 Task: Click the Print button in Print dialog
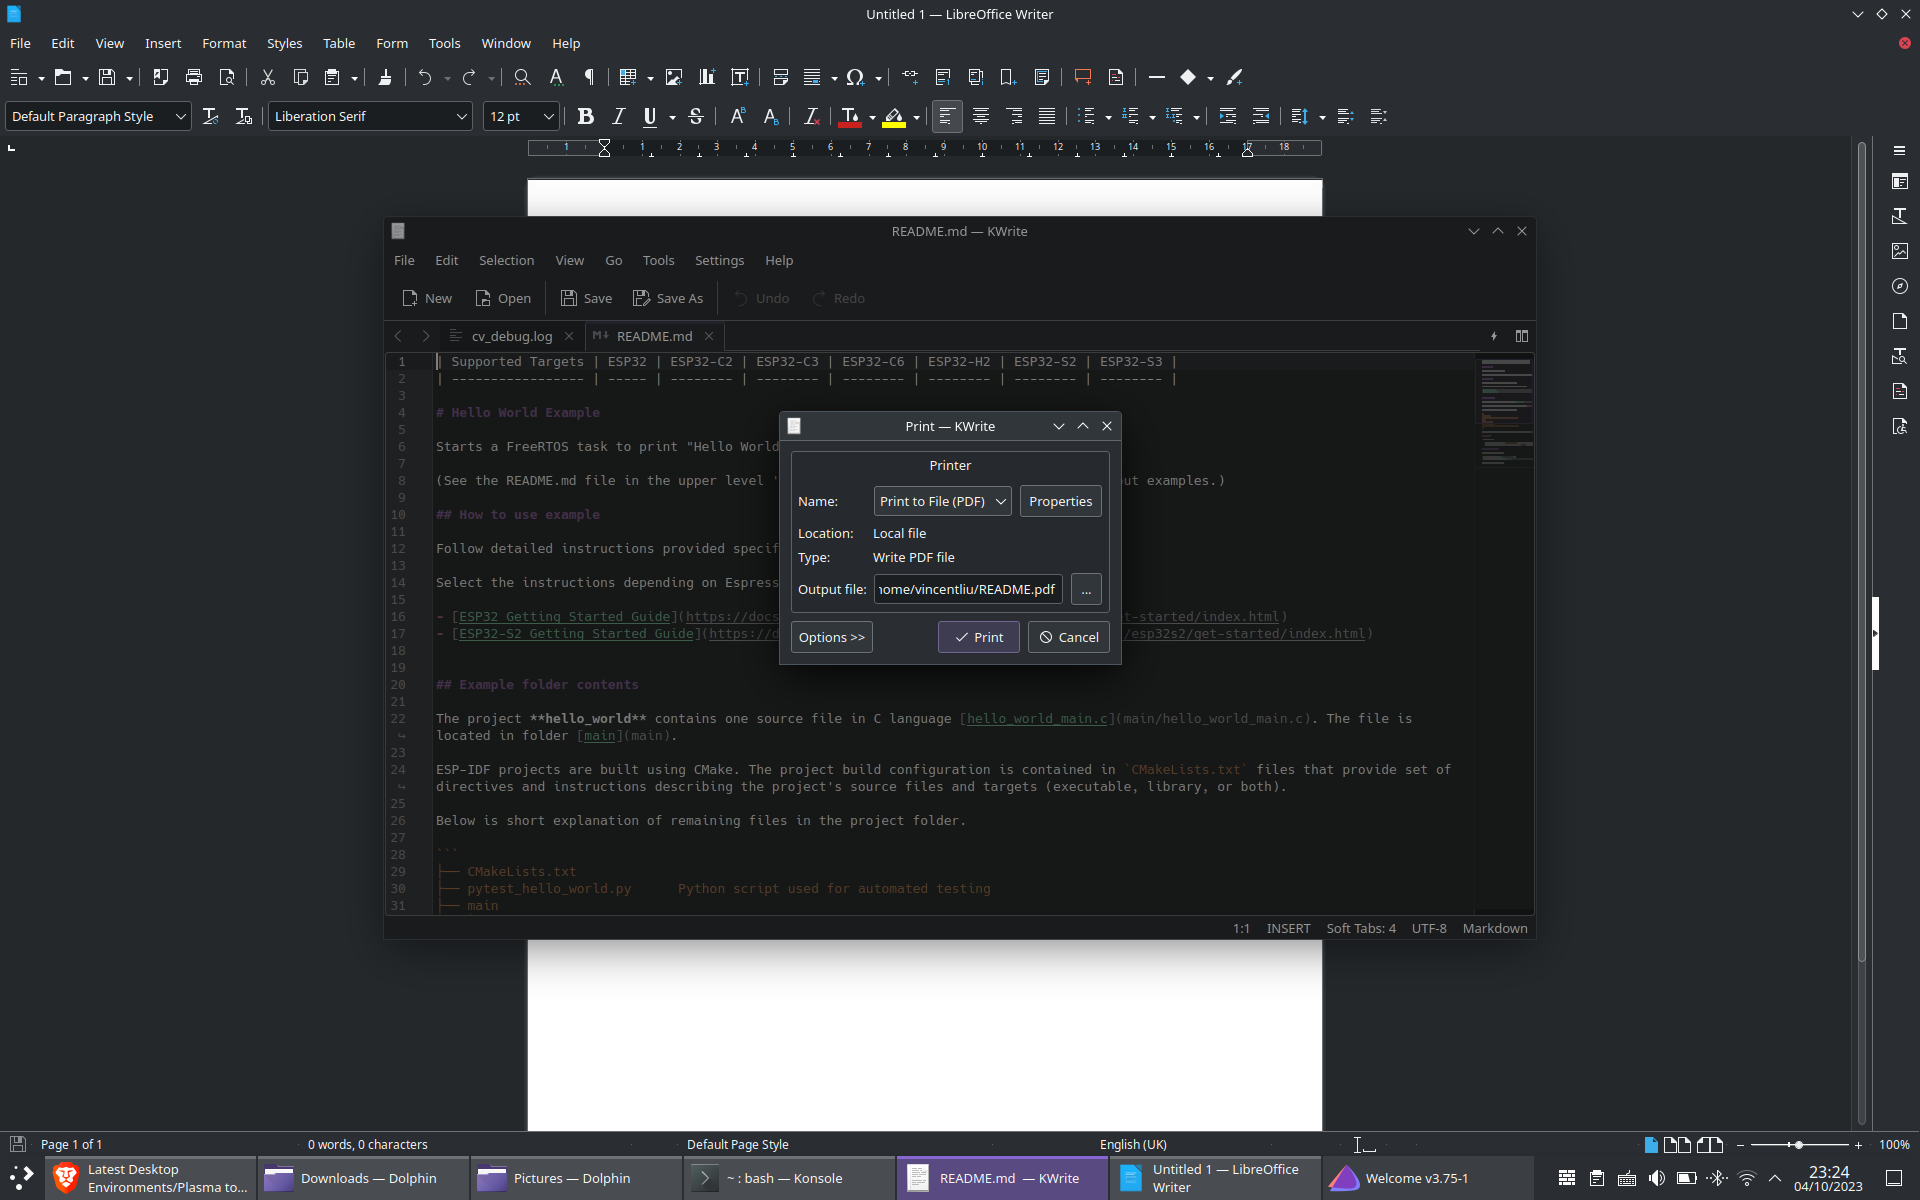978,637
